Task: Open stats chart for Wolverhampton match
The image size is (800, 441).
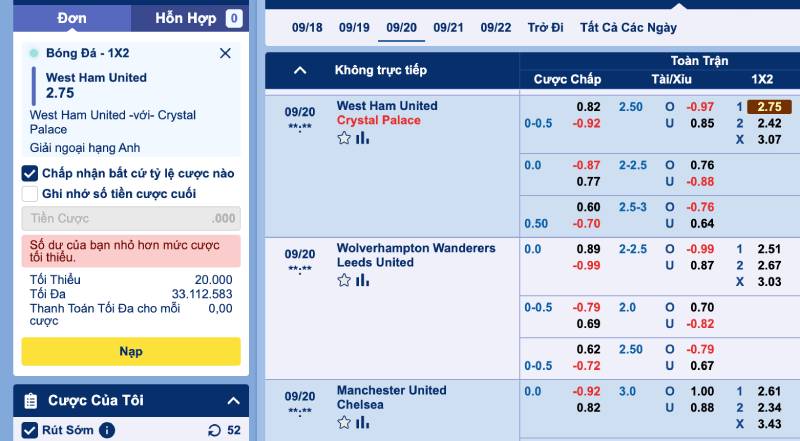Action: tap(362, 280)
